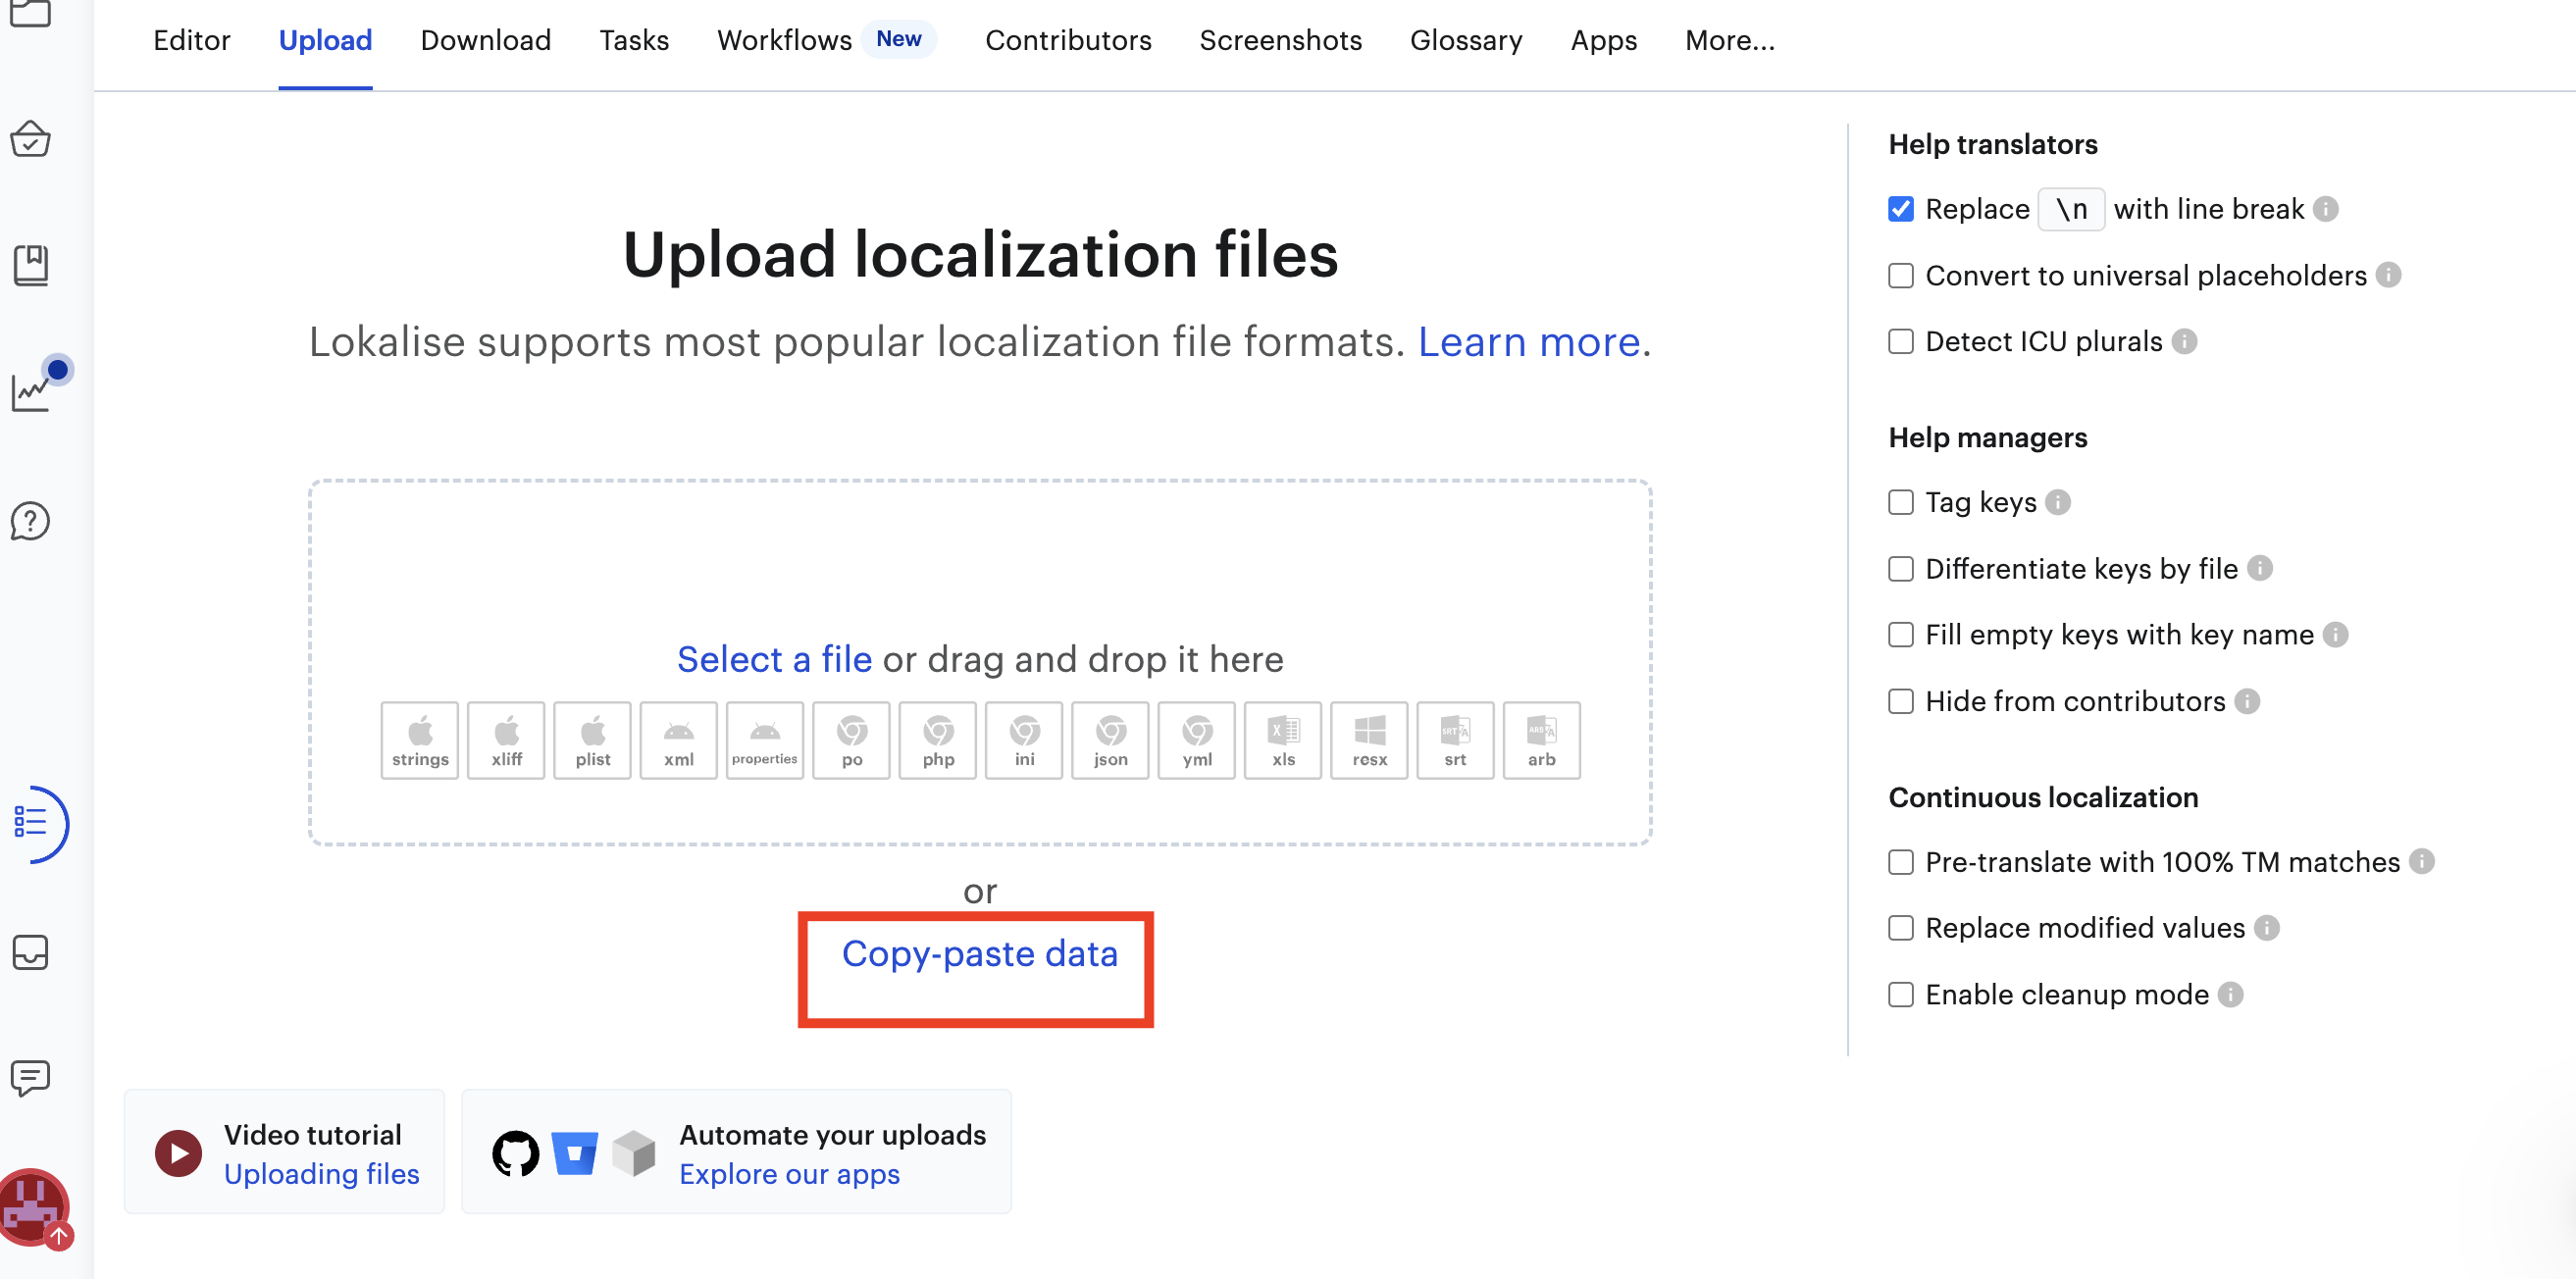Open the Tasks tab
This screenshot has height=1279, width=2576.
[634, 40]
